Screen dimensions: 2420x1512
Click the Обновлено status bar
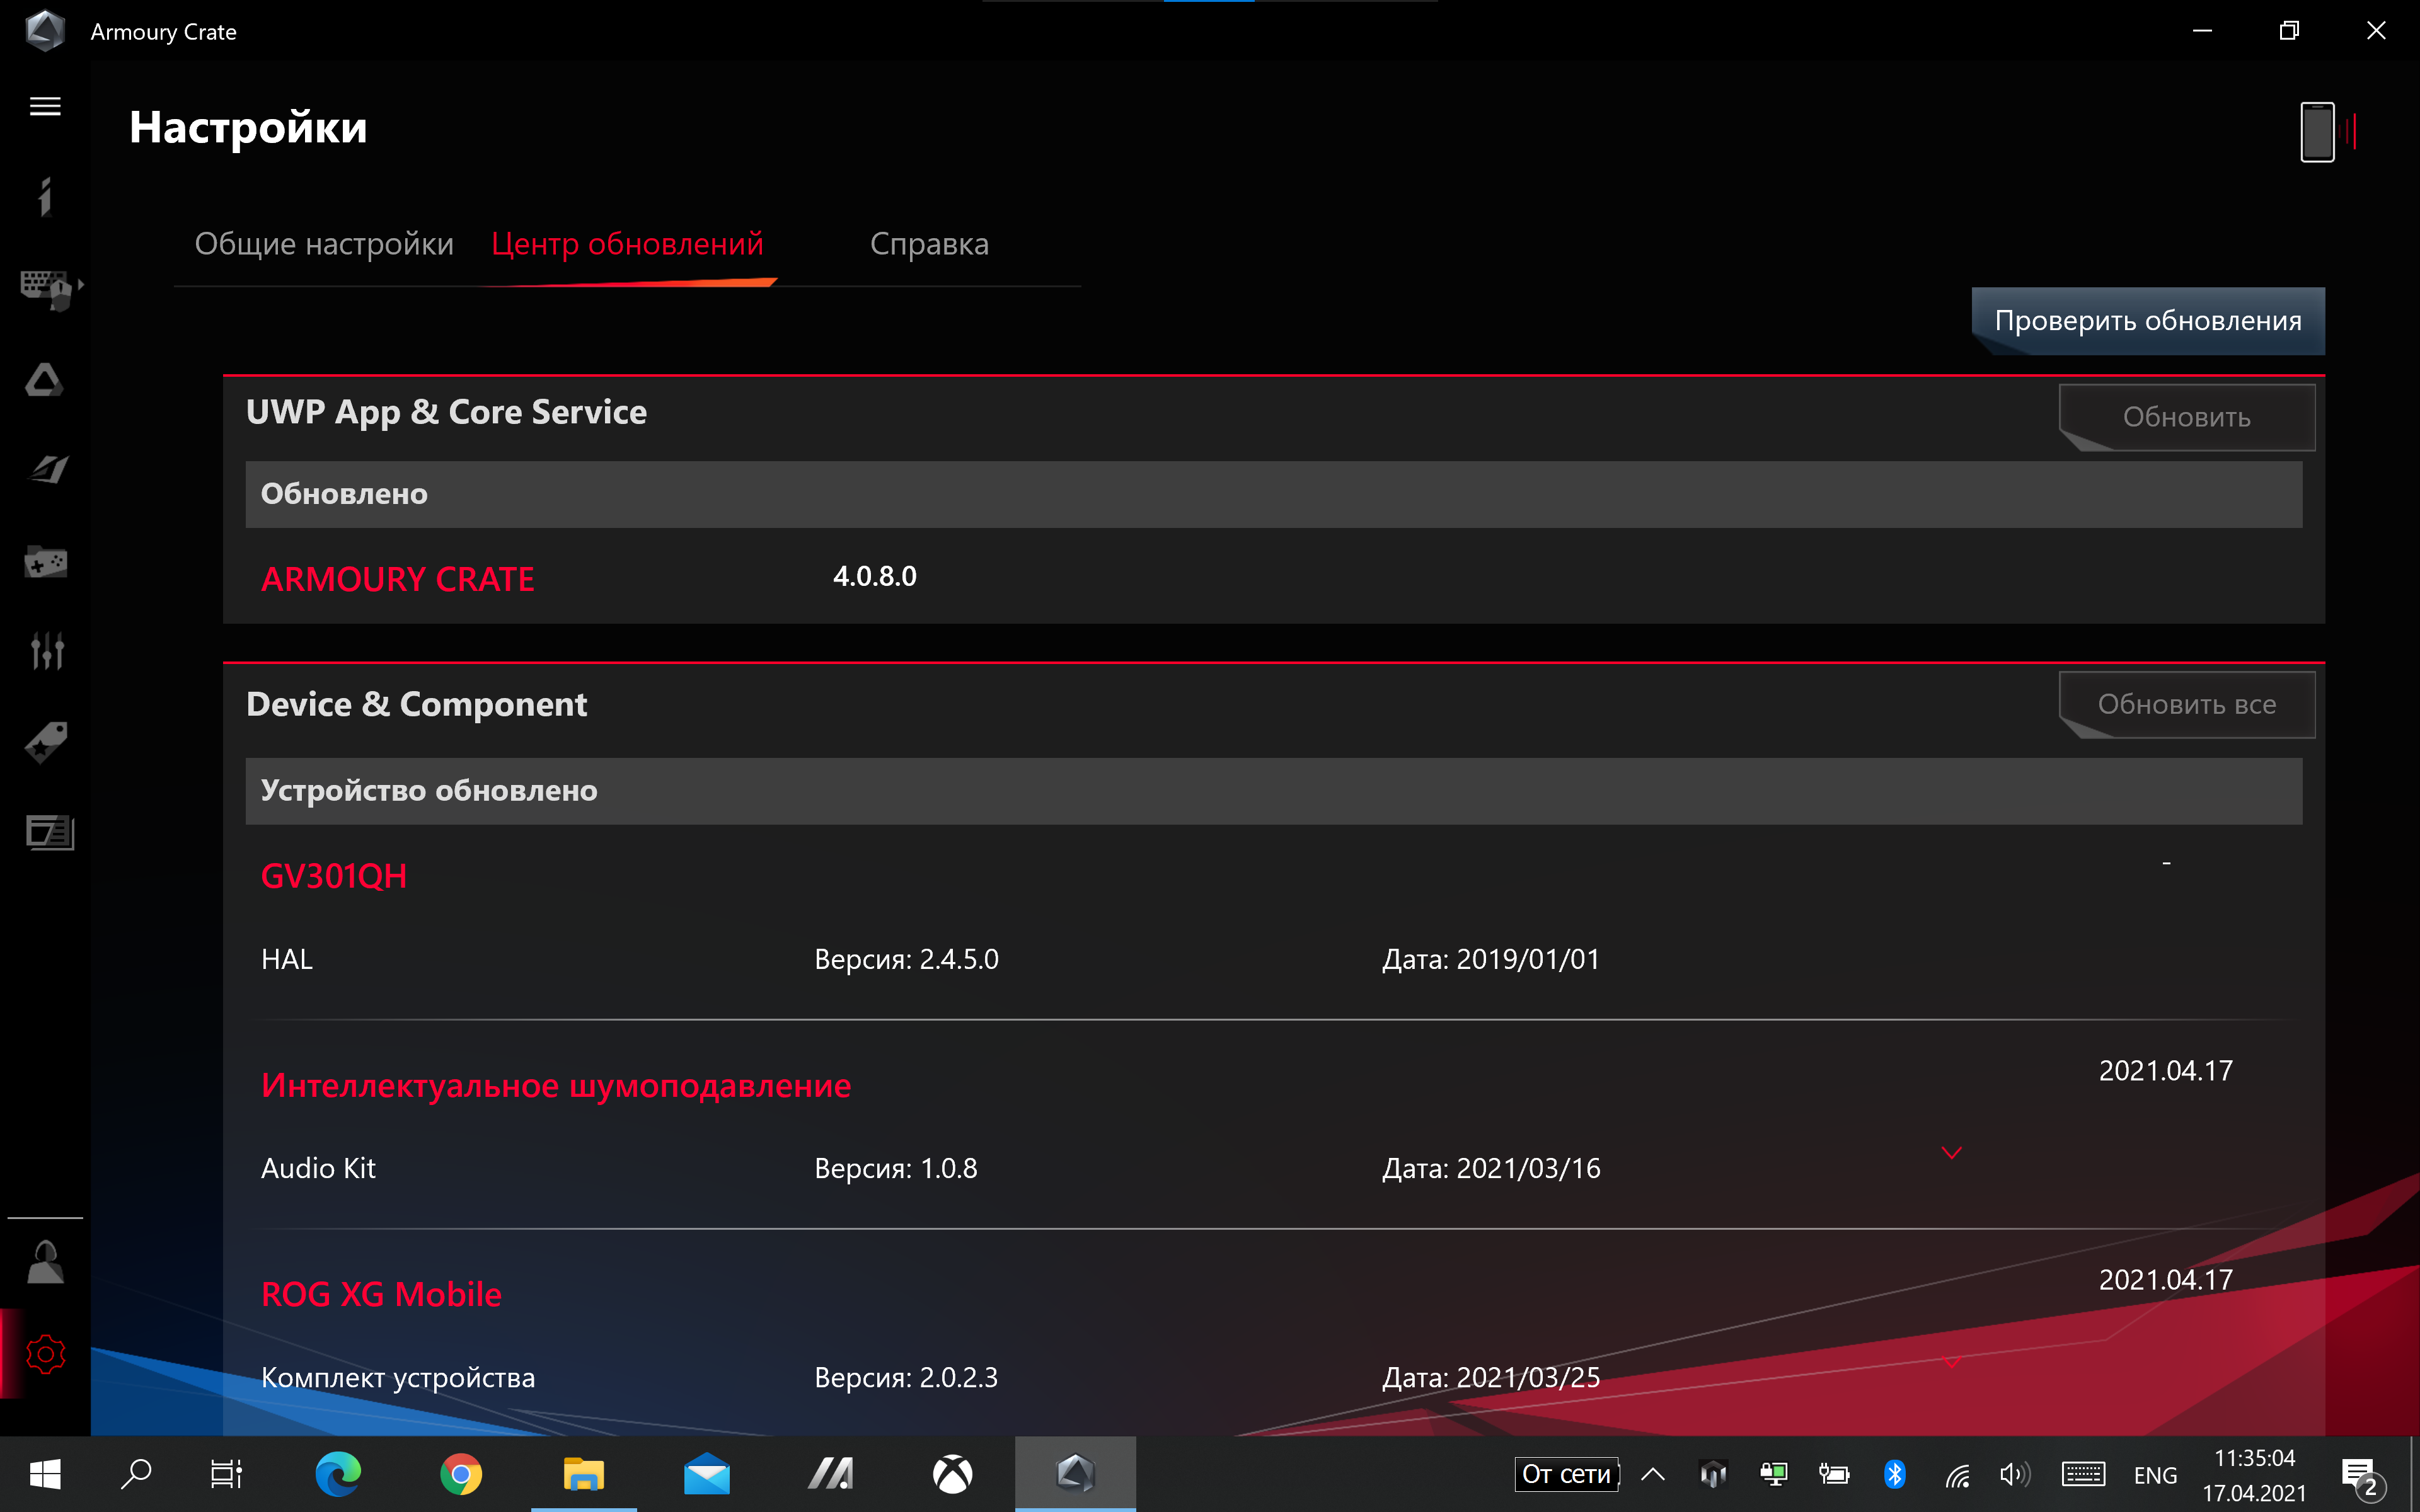click(1273, 494)
